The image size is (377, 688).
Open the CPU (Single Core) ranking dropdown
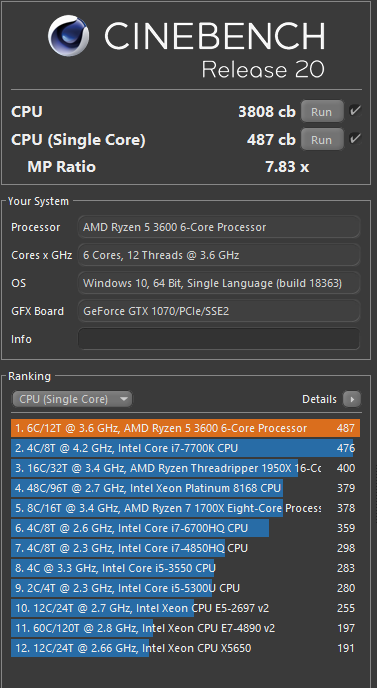click(x=72, y=399)
